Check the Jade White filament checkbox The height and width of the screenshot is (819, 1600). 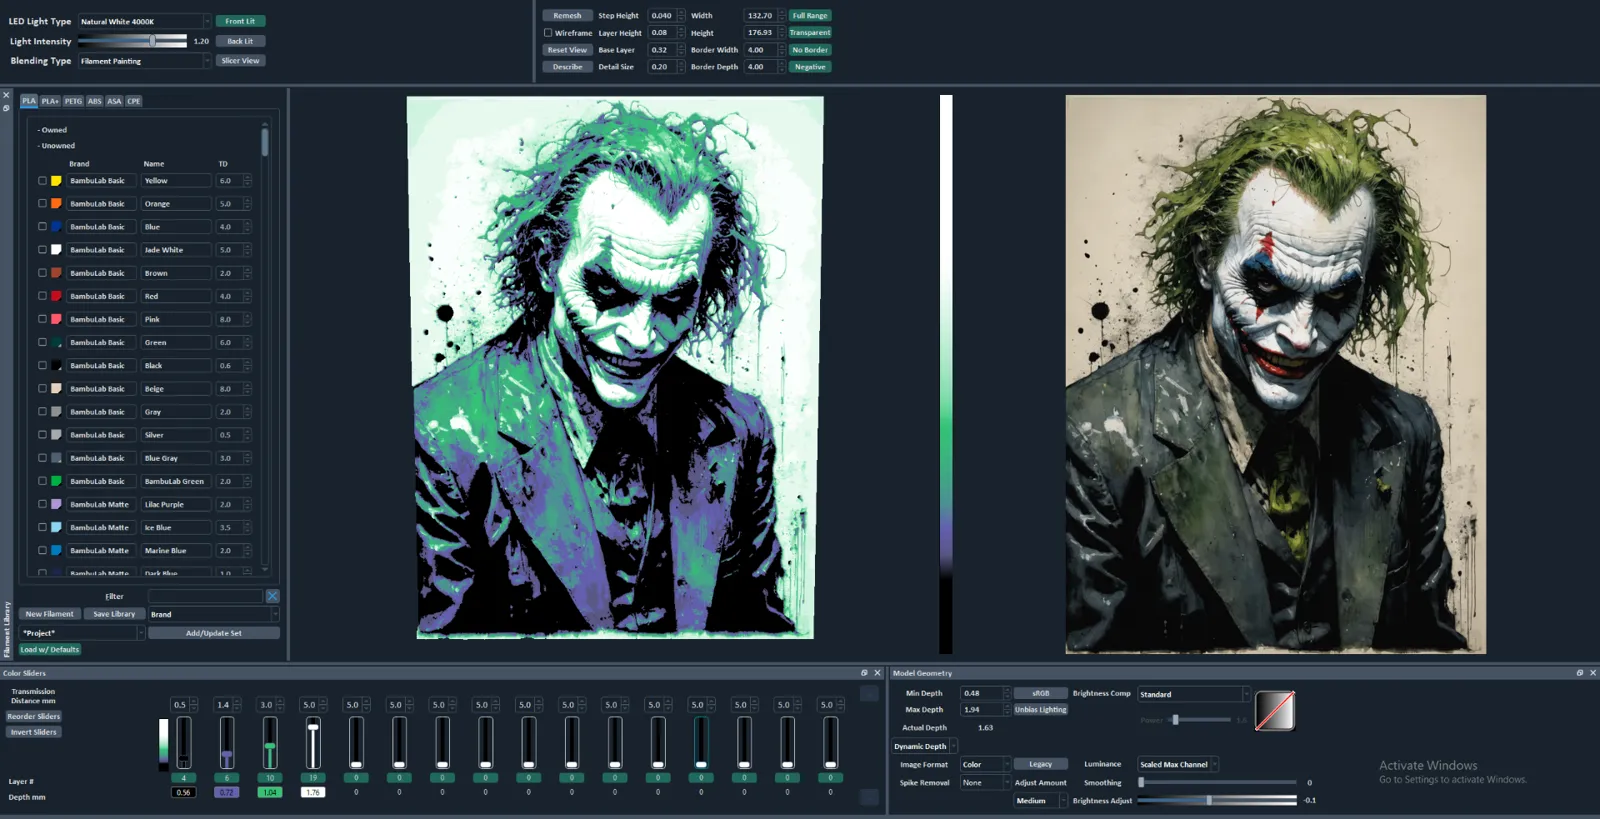point(42,250)
